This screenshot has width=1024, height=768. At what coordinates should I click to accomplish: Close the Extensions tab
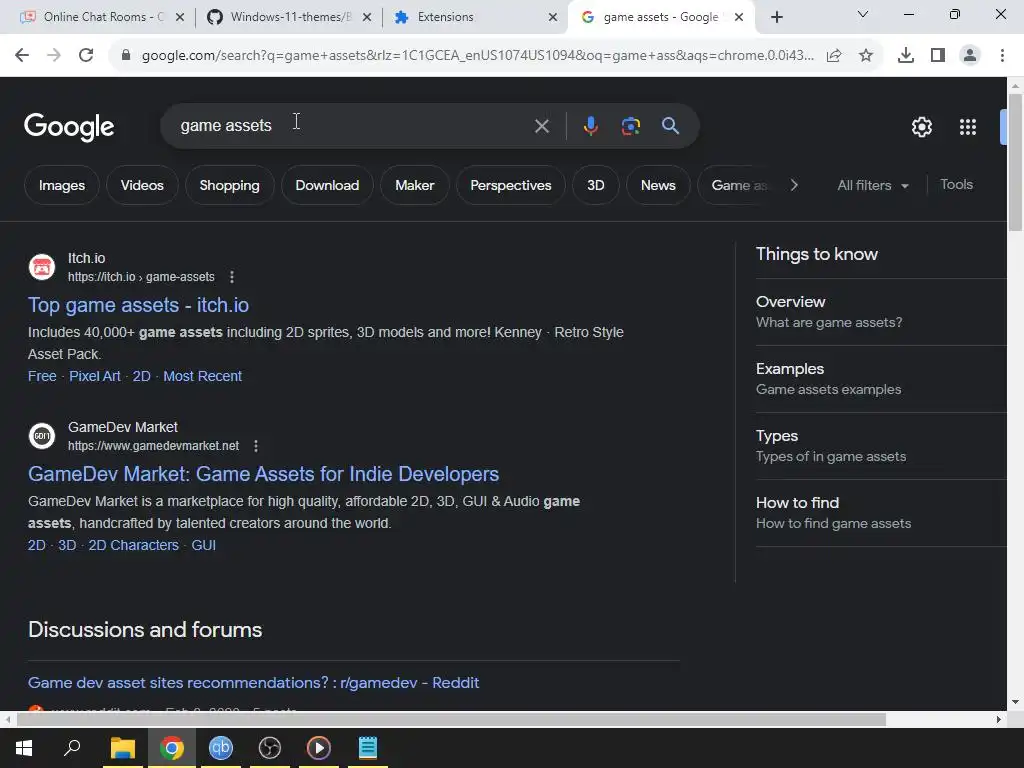click(x=553, y=18)
